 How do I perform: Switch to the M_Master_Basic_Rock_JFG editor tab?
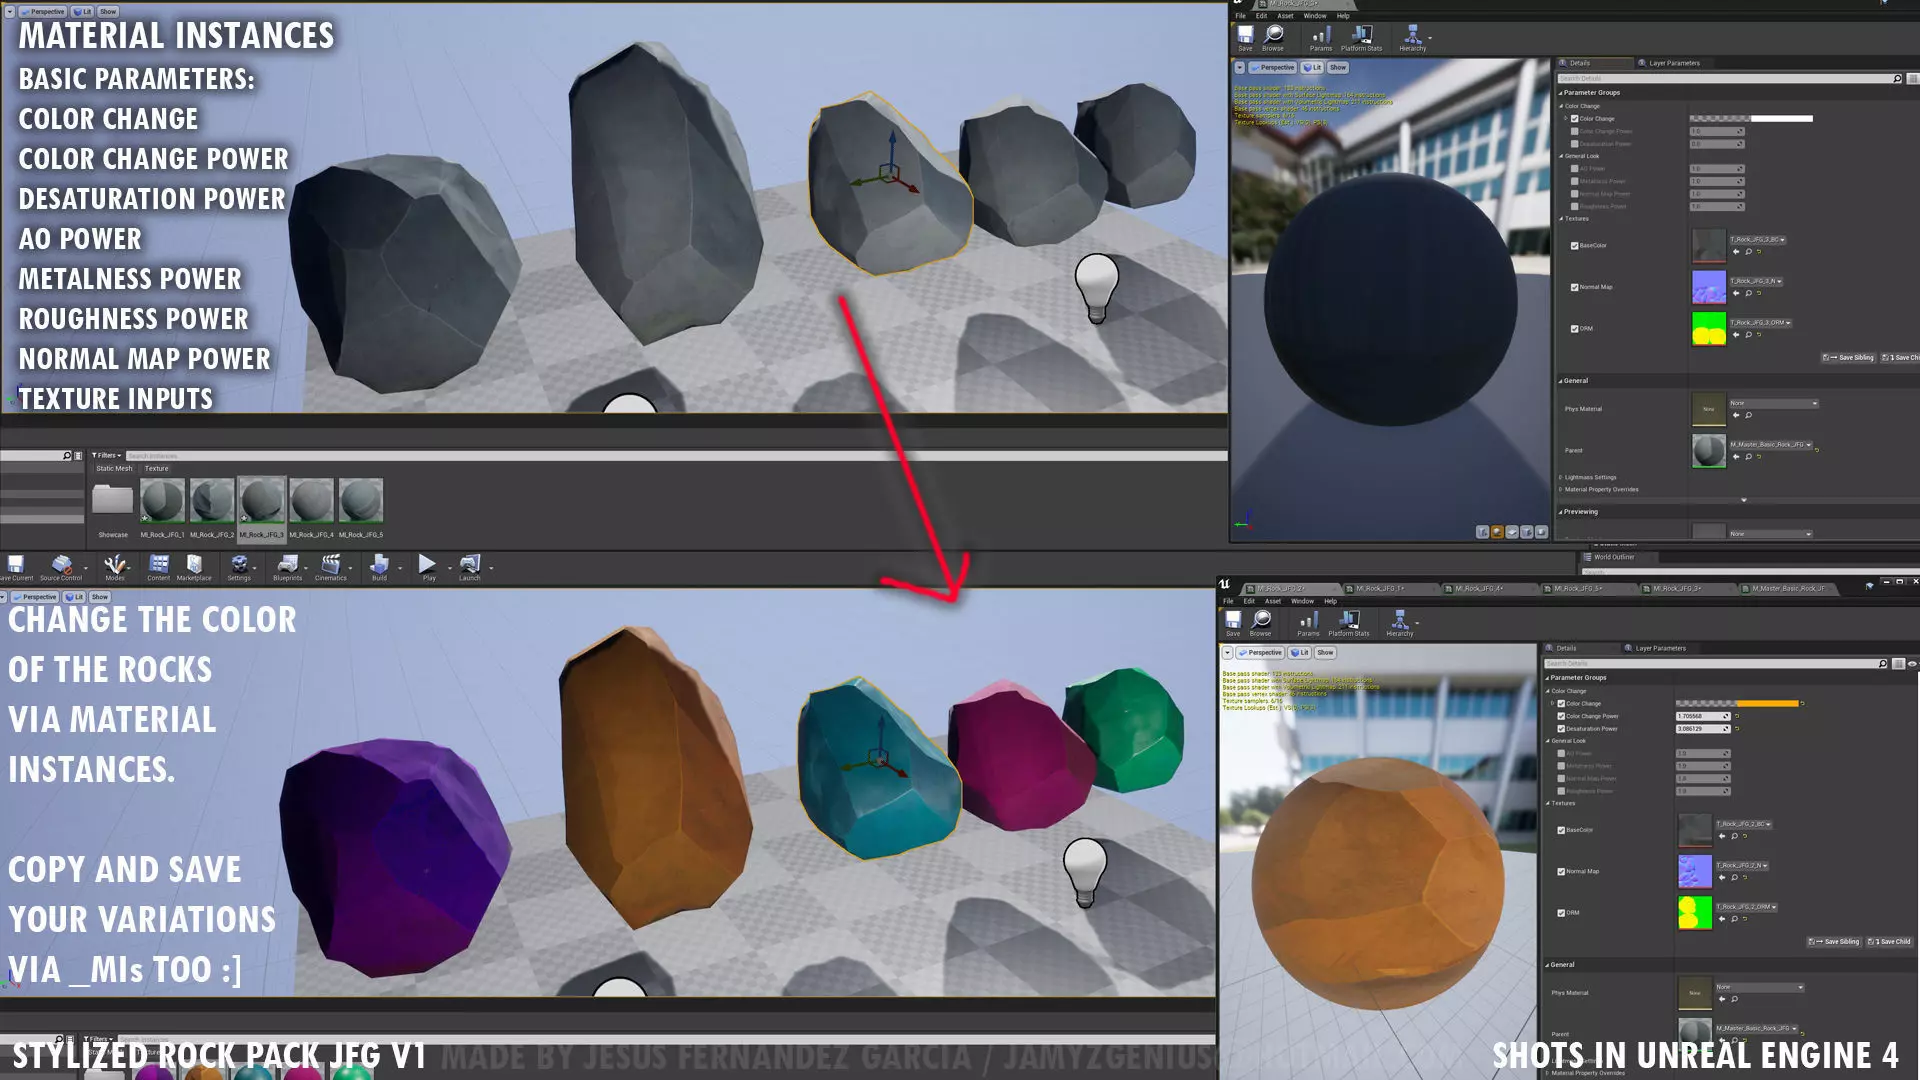tap(1788, 589)
